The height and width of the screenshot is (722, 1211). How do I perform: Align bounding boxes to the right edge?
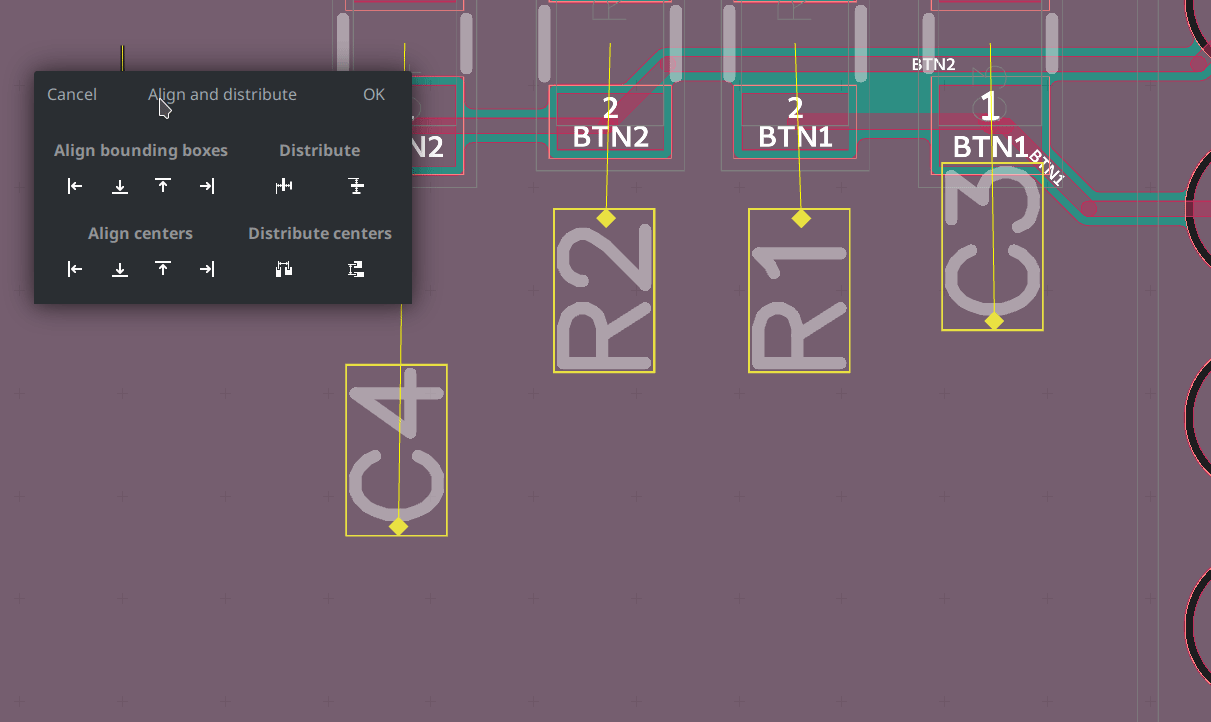[x=206, y=186]
